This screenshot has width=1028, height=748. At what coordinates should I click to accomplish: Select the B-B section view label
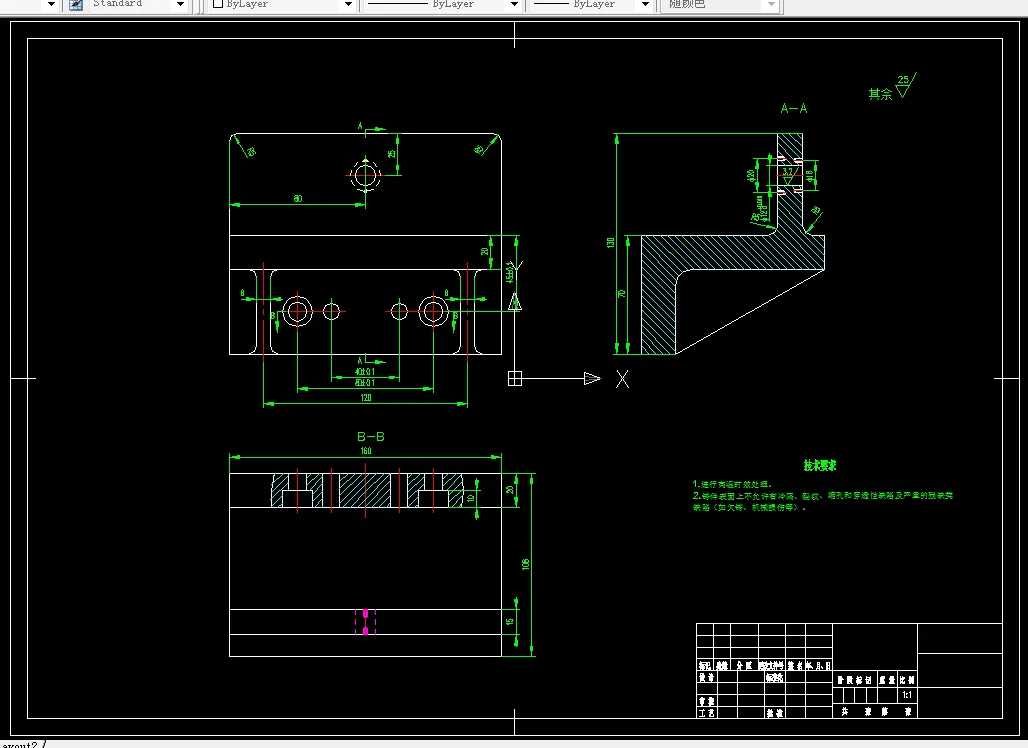pyautogui.click(x=370, y=437)
